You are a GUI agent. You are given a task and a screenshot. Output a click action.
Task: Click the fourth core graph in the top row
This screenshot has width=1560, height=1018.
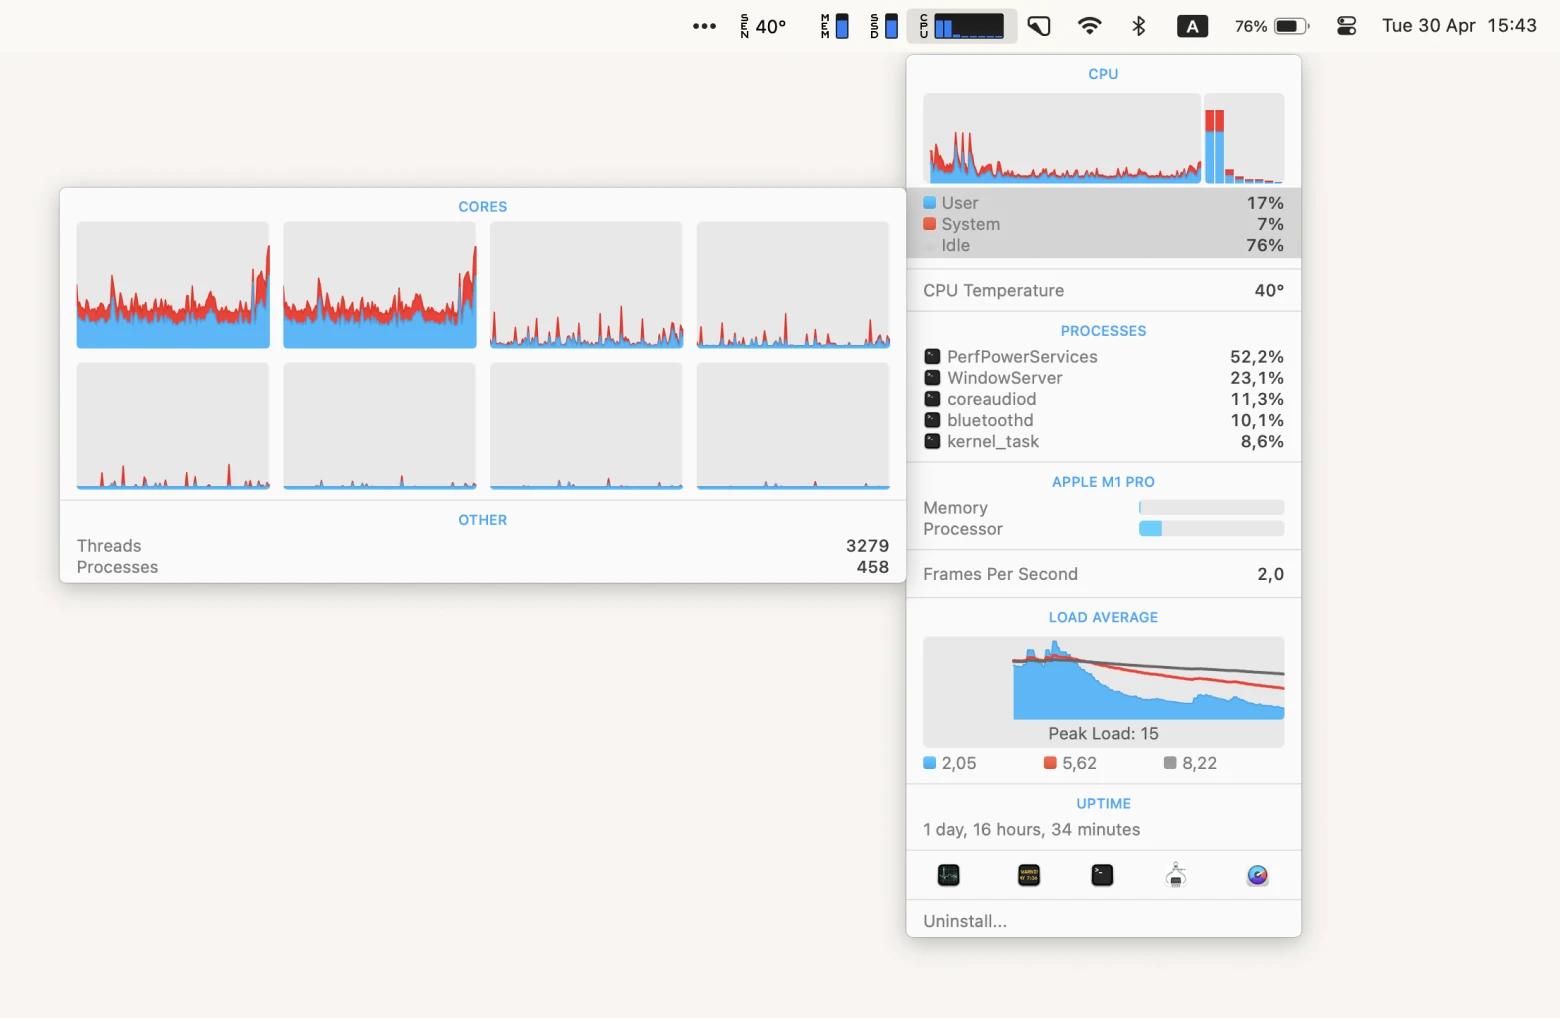tap(793, 285)
